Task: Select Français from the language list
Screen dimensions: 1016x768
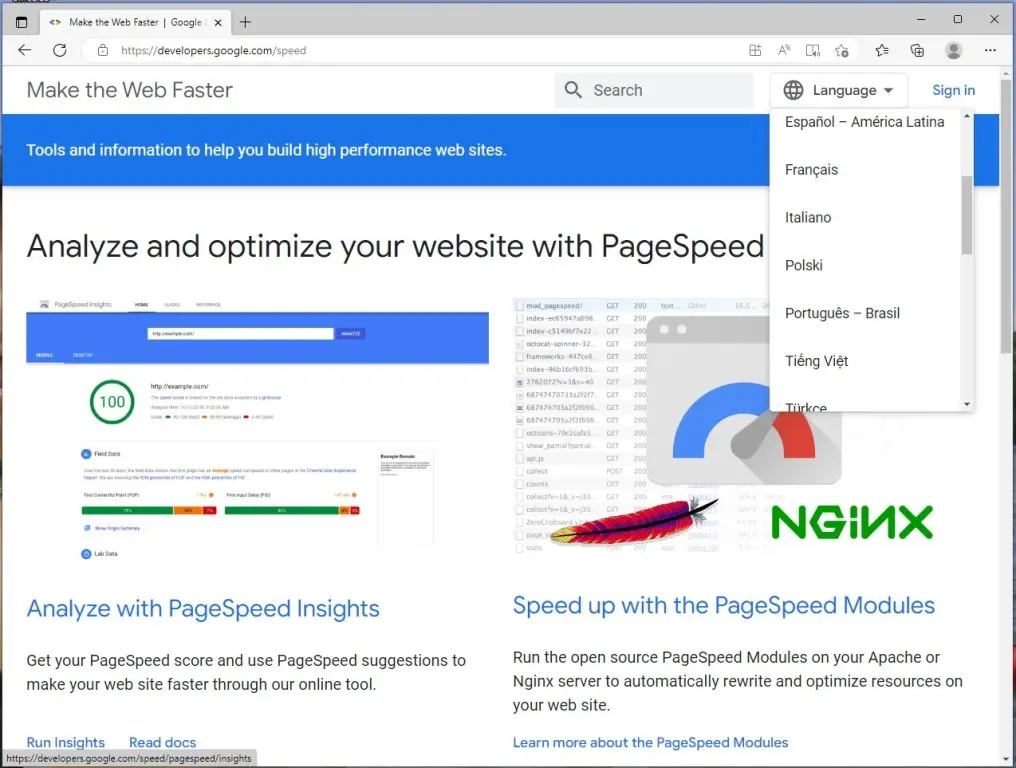Action: pos(811,170)
